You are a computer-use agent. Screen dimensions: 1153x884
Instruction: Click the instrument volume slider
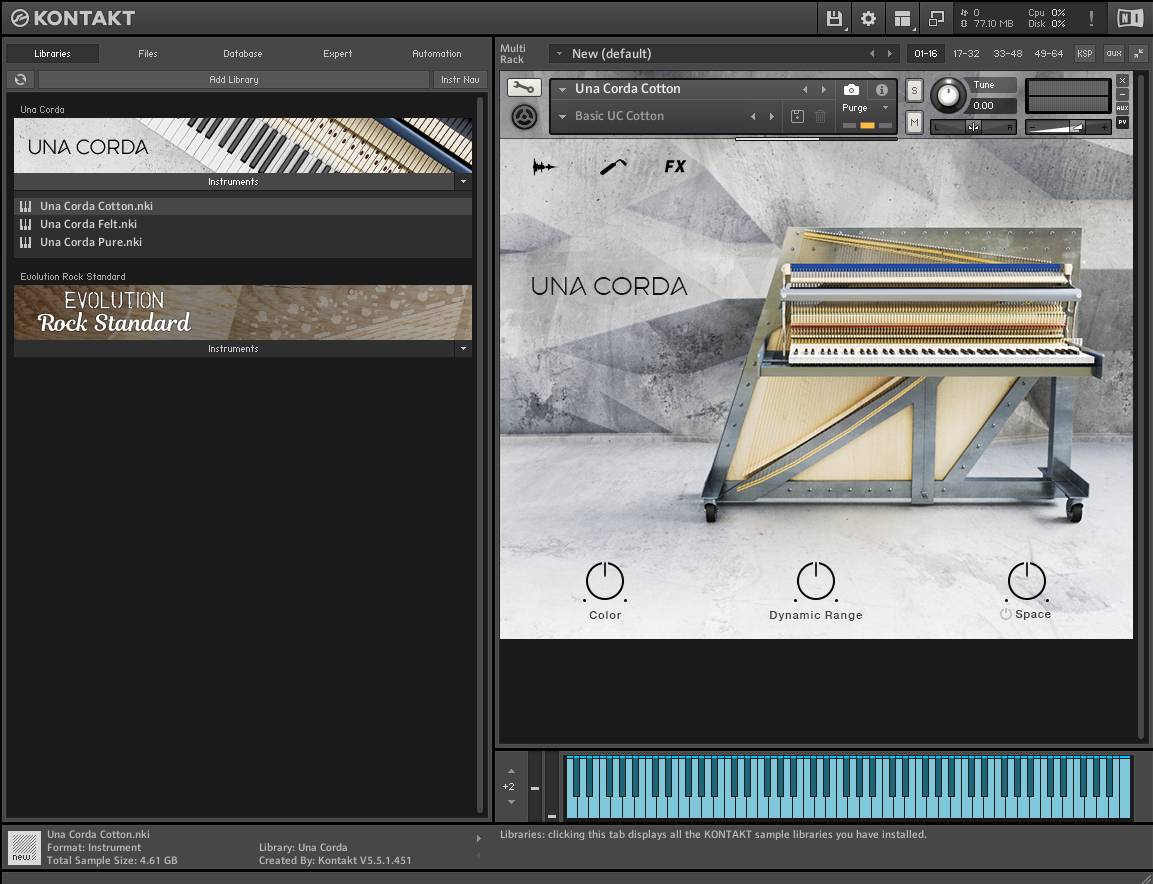(x=1067, y=127)
